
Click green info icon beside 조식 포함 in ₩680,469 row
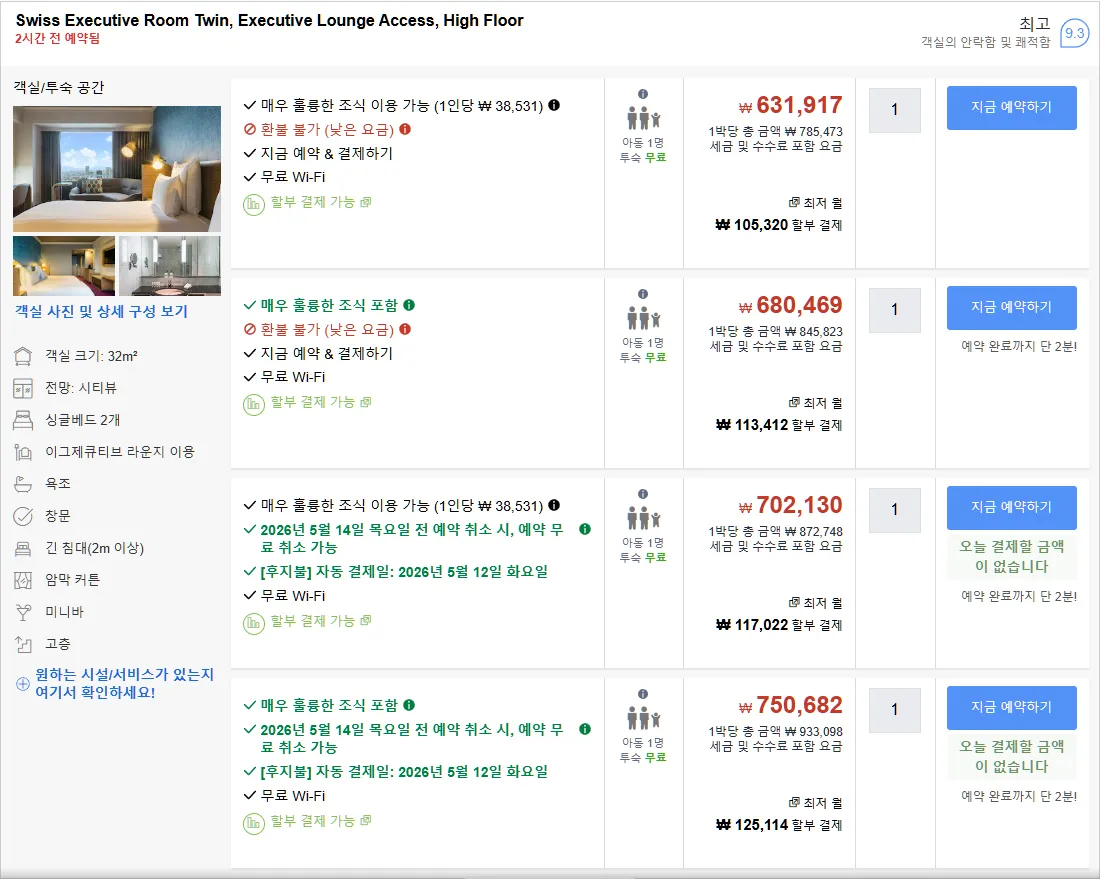[x=409, y=305]
